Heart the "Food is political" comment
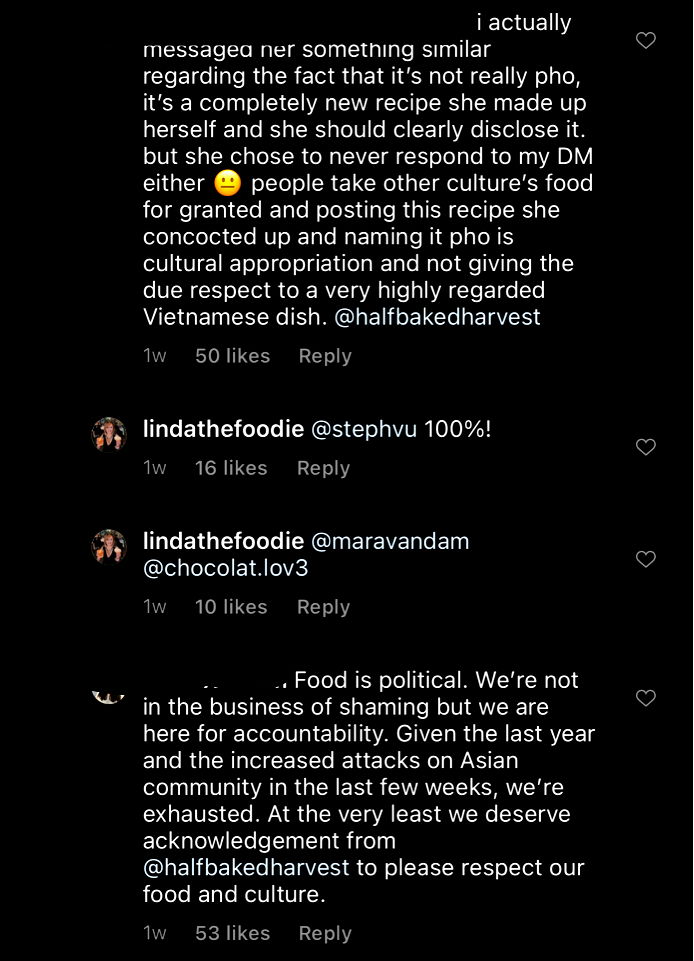 (646, 697)
